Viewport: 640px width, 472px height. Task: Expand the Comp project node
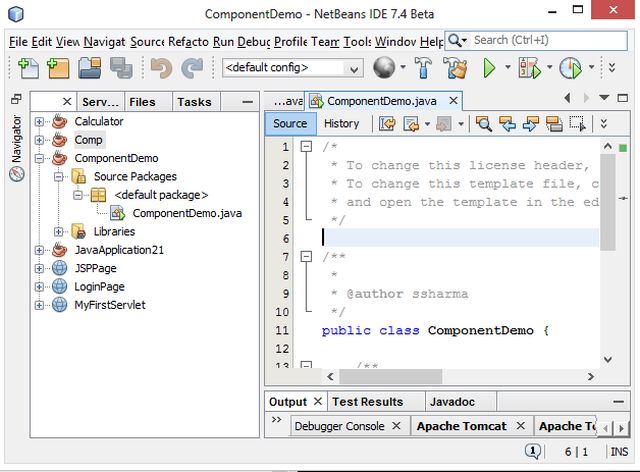[39, 140]
